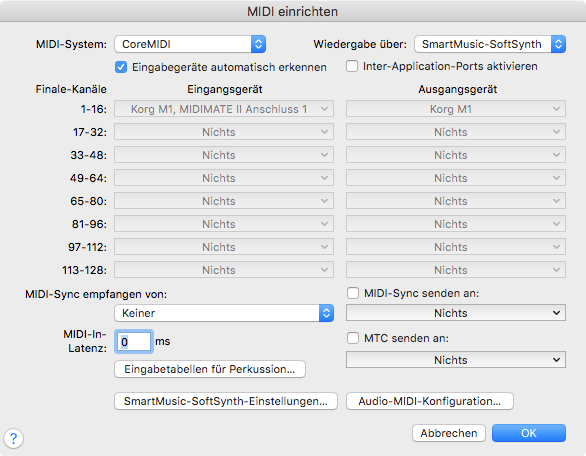Open Ausgangsgerät dropdown for channels 17-32

pos(456,132)
